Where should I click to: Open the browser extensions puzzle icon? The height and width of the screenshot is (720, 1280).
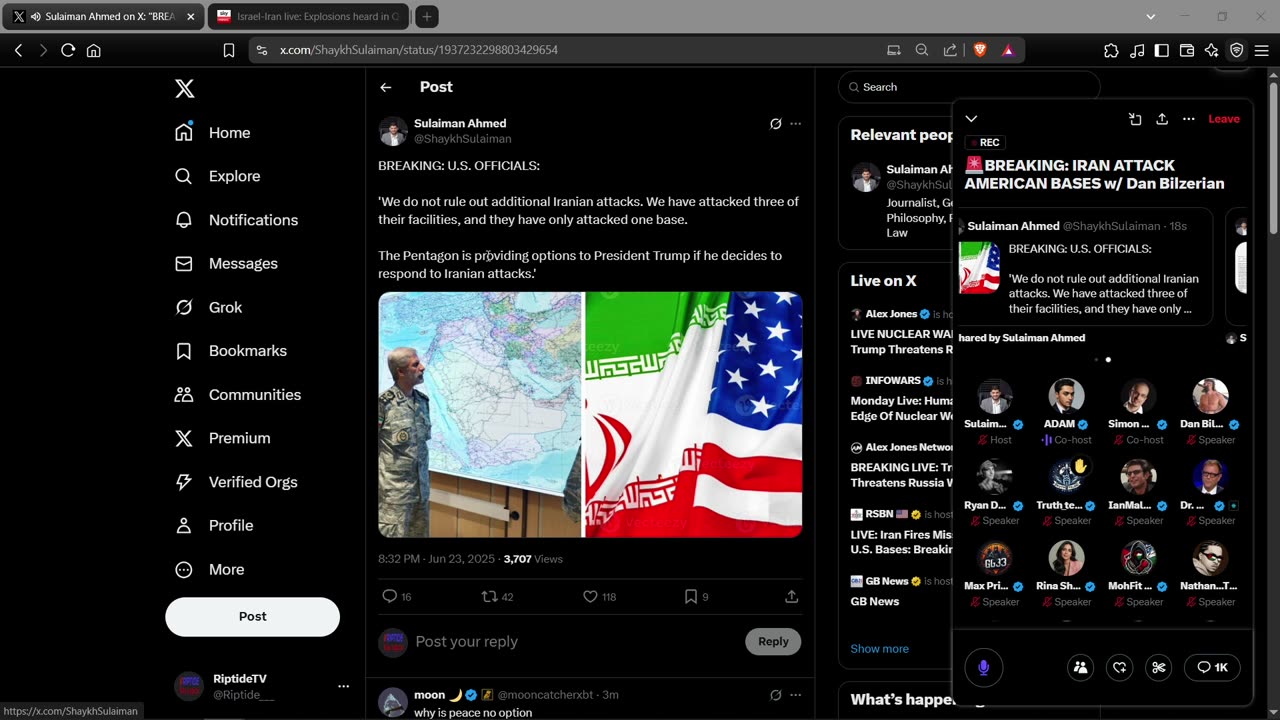pyautogui.click(x=1111, y=50)
